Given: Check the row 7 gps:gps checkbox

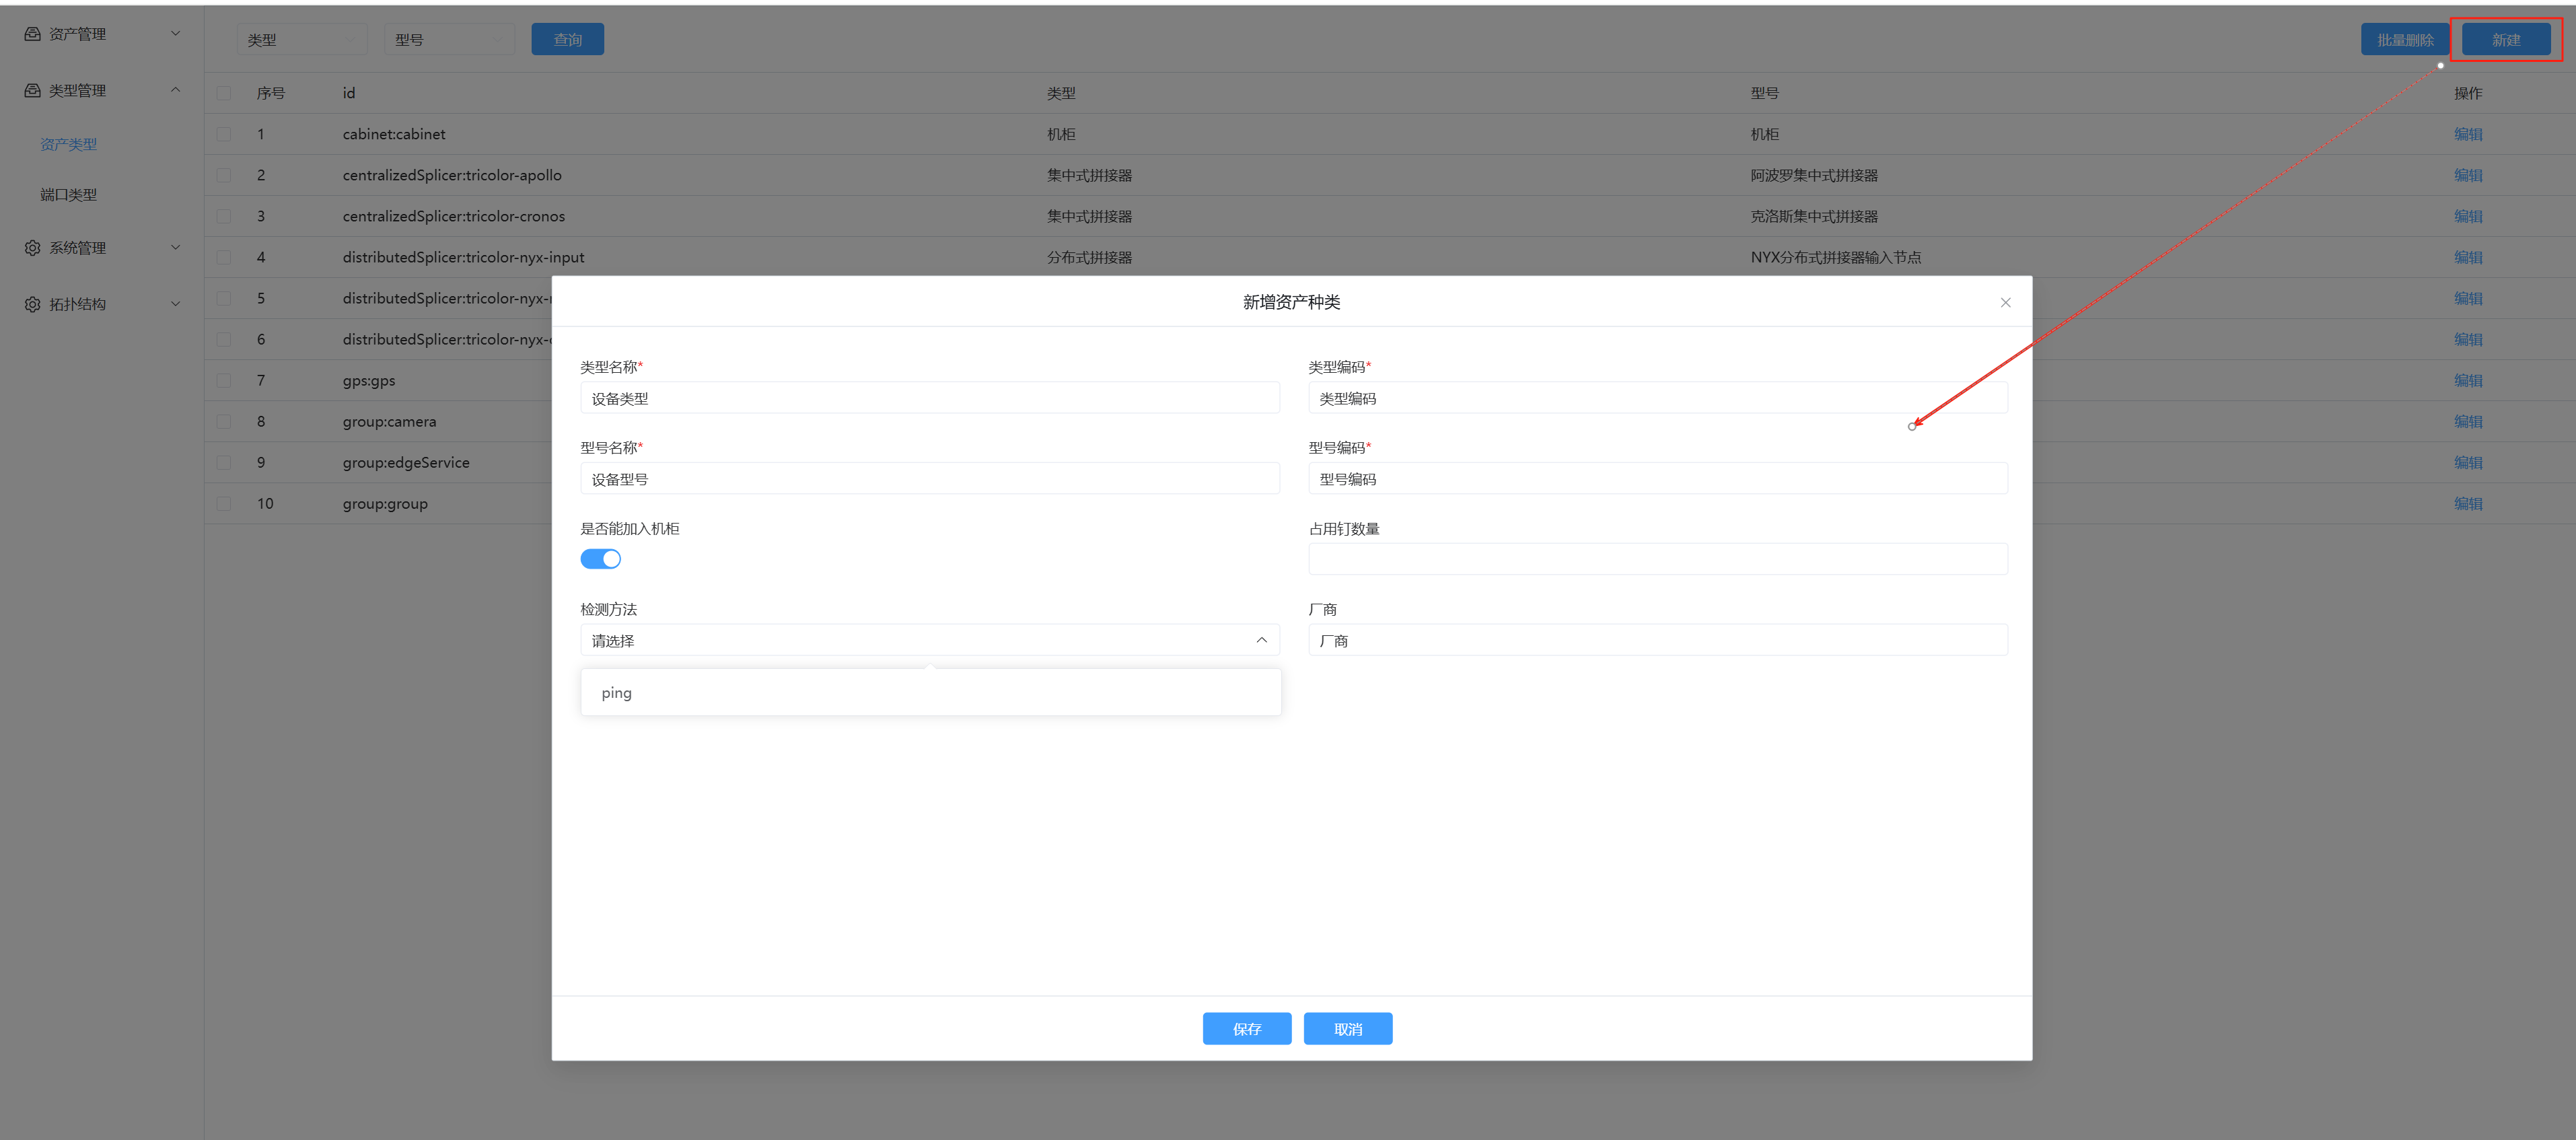Looking at the screenshot, I should point(224,380).
